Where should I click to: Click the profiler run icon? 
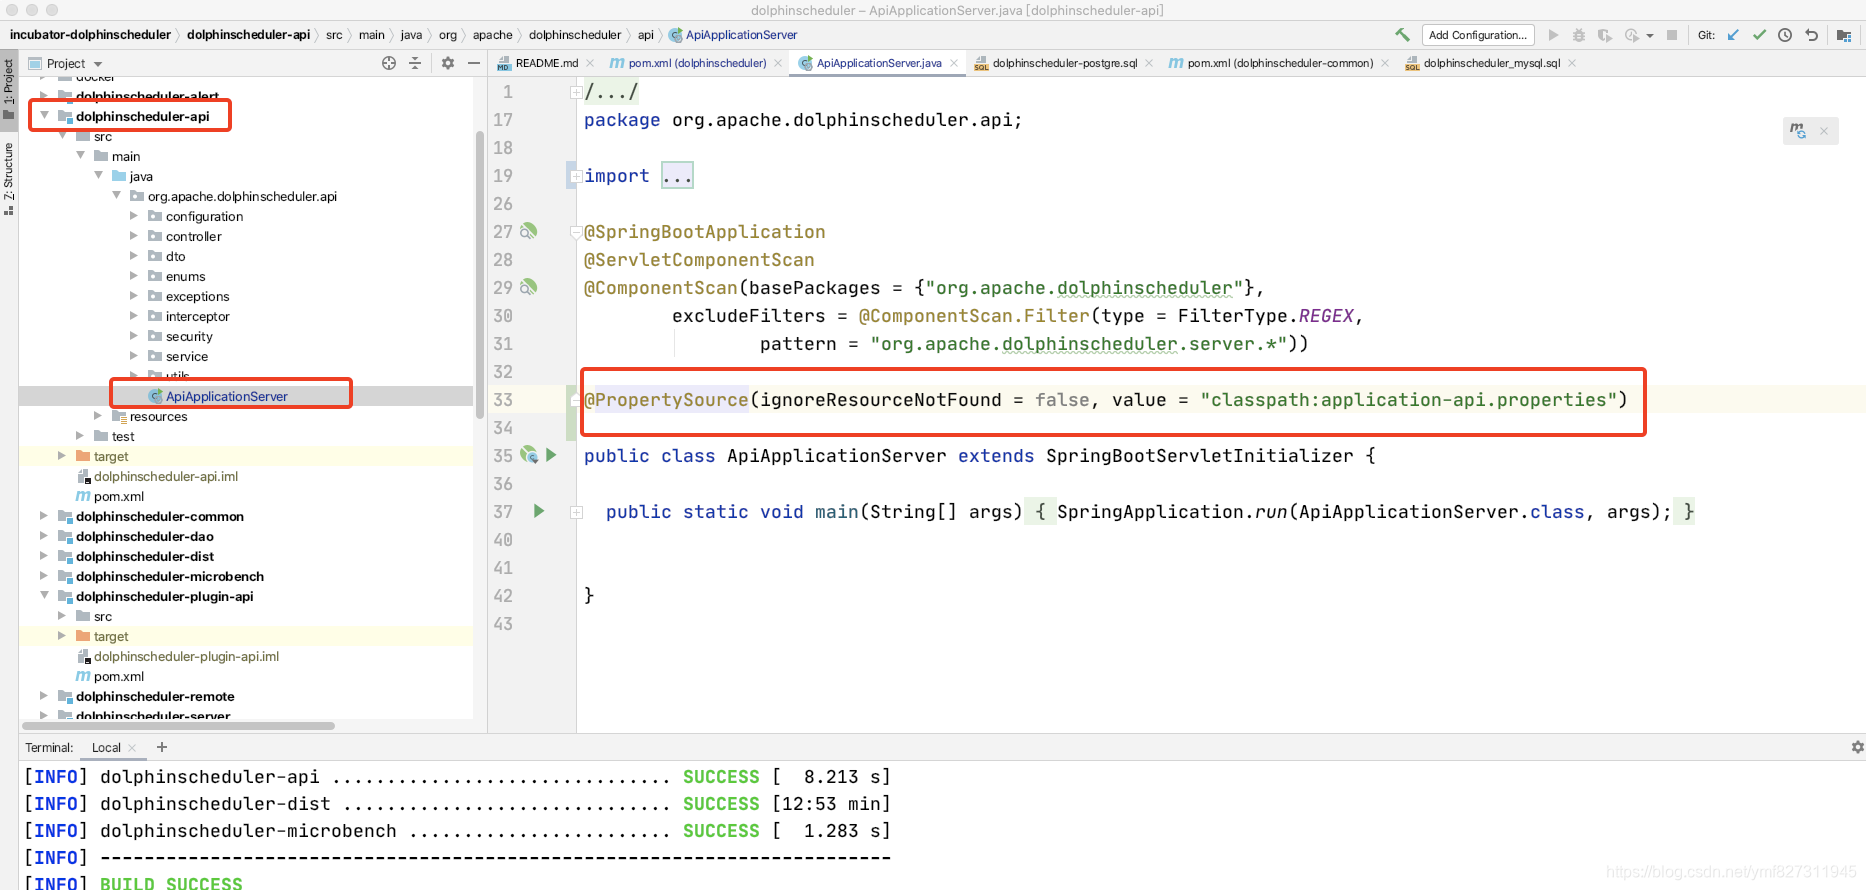click(x=1632, y=35)
